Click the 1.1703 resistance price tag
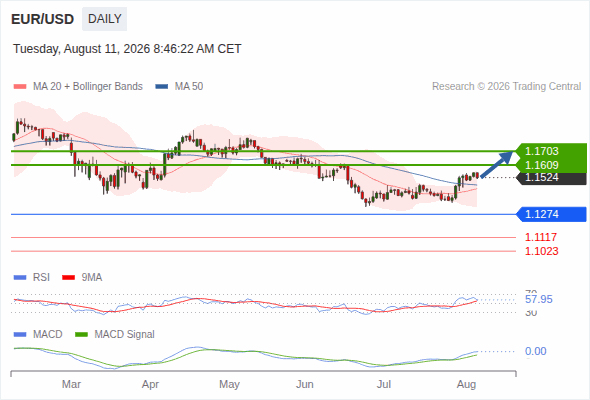Viewport: 590px width, 400px height. pos(552,151)
